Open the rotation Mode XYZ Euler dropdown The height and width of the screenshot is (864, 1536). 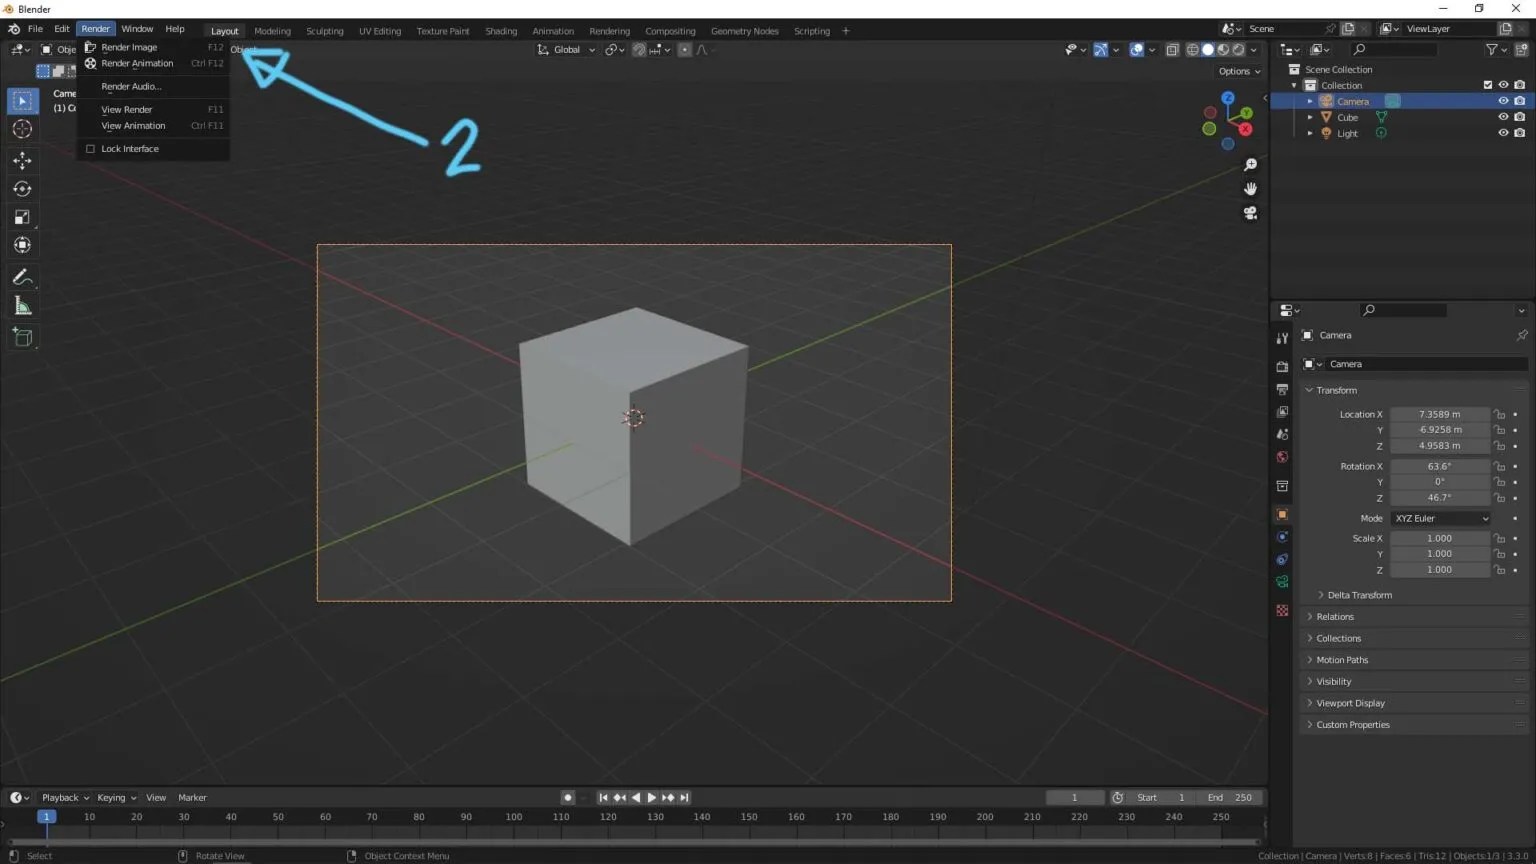click(1441, 518)
